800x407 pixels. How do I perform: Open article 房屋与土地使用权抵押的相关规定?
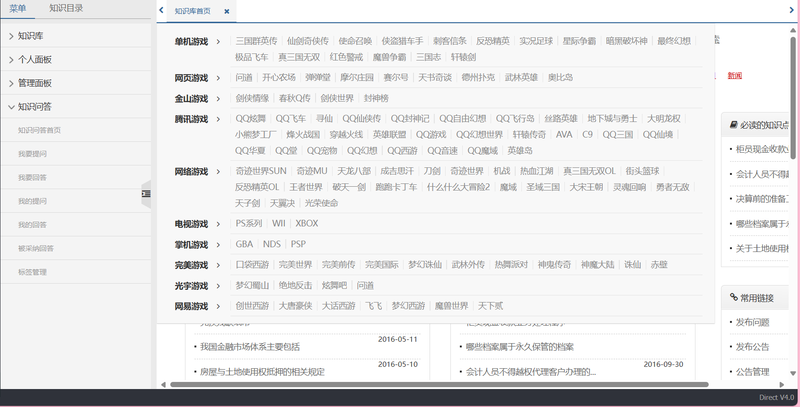click(x=262, y=372)
